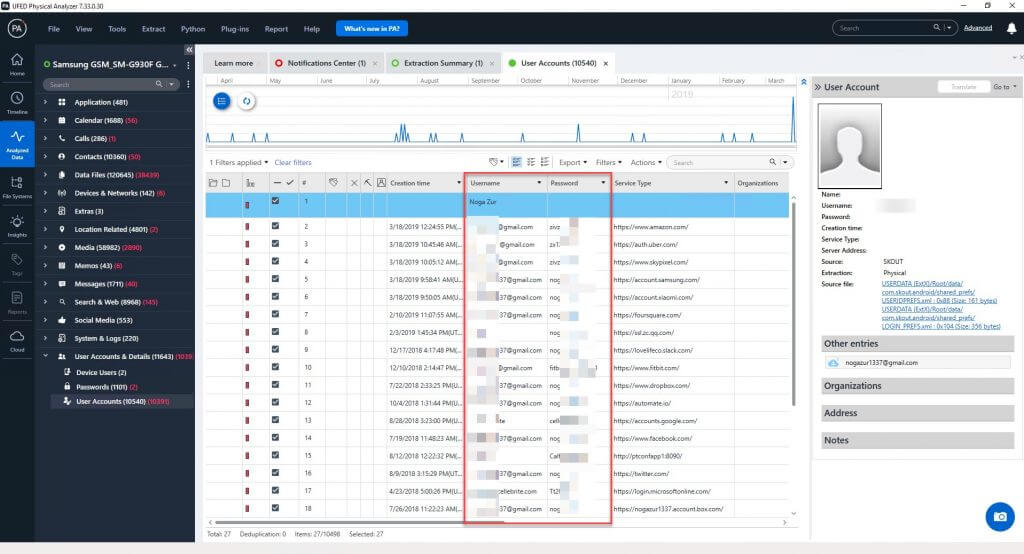Open the nogazur1337@gmail.com other entry
Viewport: 1024px width, 554px height.
pyautogui.click(x=918, y=363)
